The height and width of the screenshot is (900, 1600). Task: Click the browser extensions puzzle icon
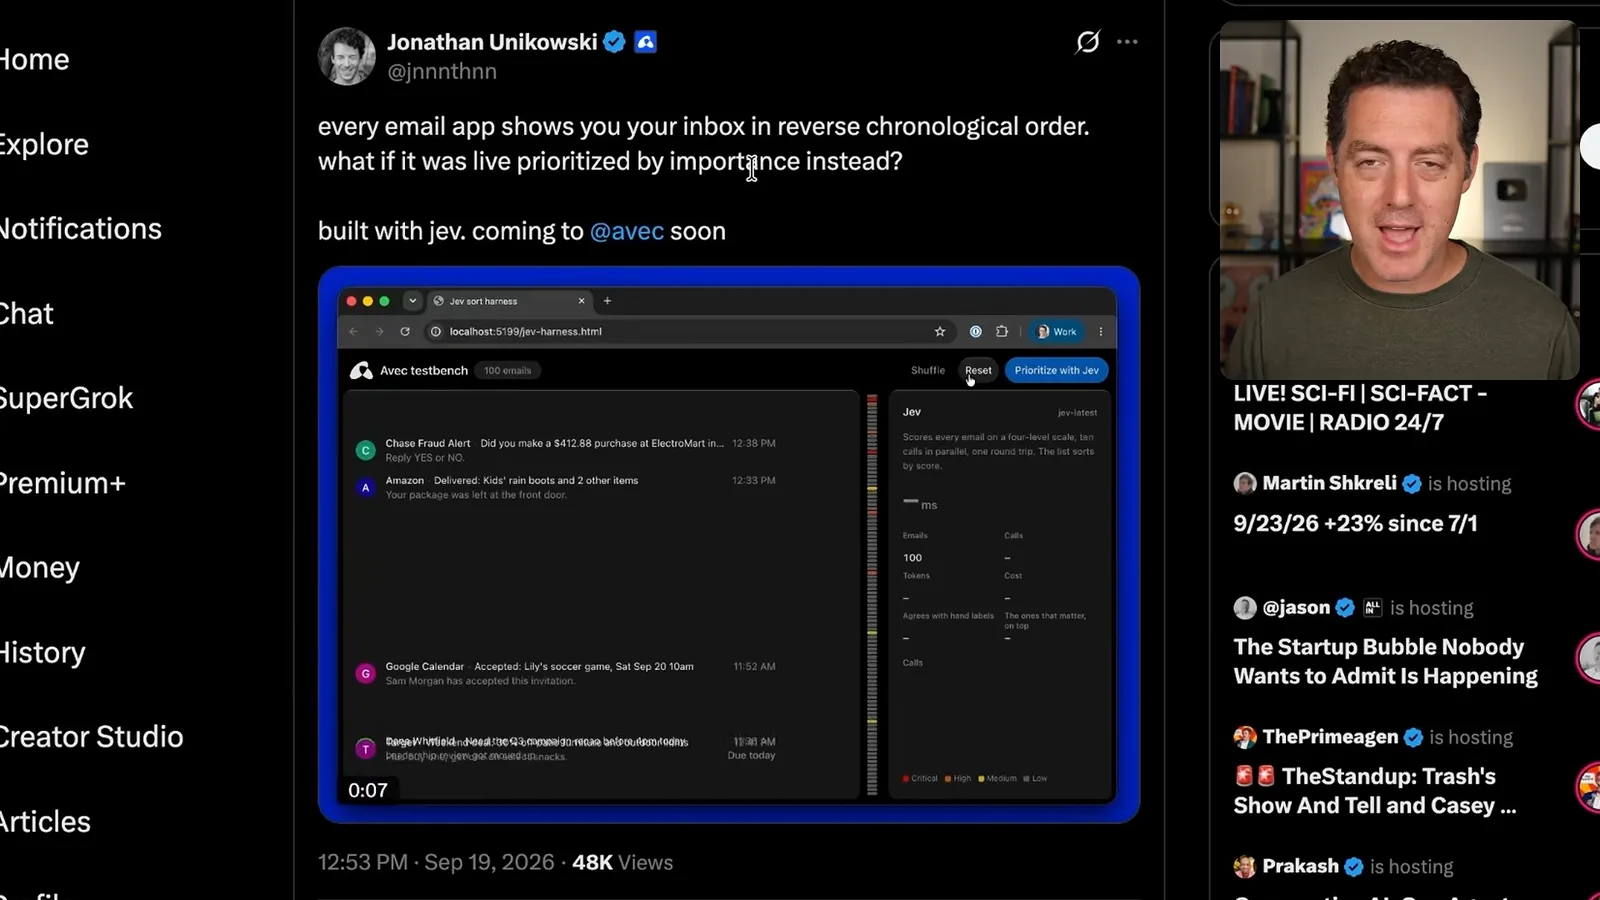coord(1002,331)
